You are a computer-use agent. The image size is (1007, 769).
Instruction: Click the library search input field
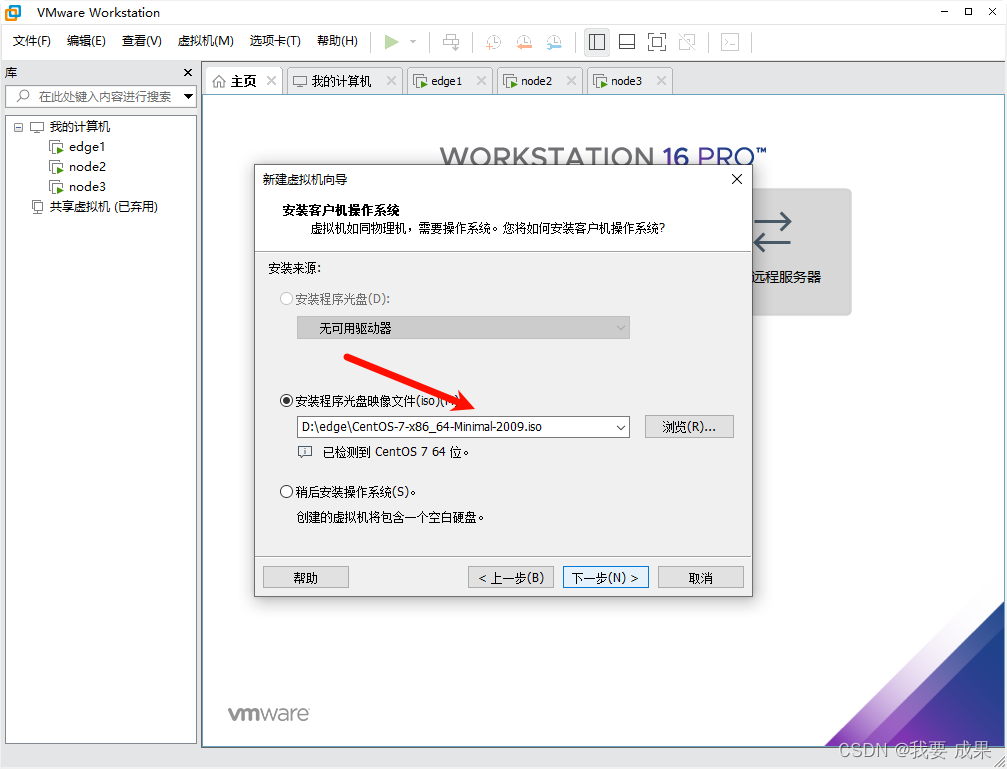pyautogui.click(x=100, y=96)
